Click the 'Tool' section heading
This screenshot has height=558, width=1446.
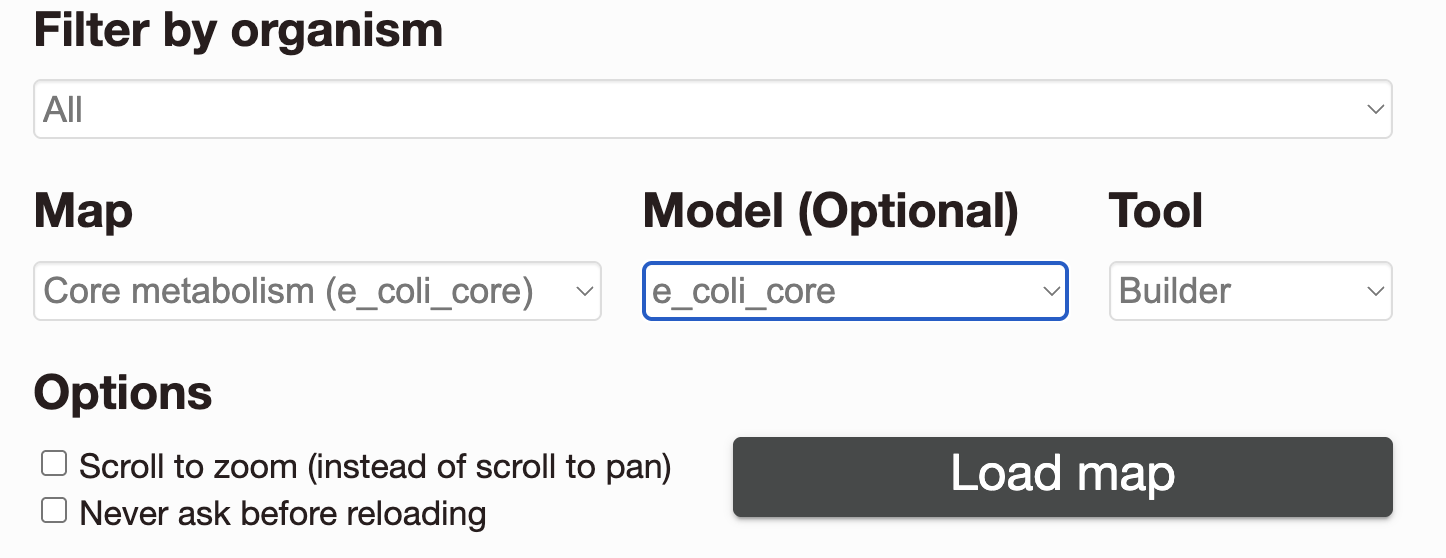point(1156,212)
